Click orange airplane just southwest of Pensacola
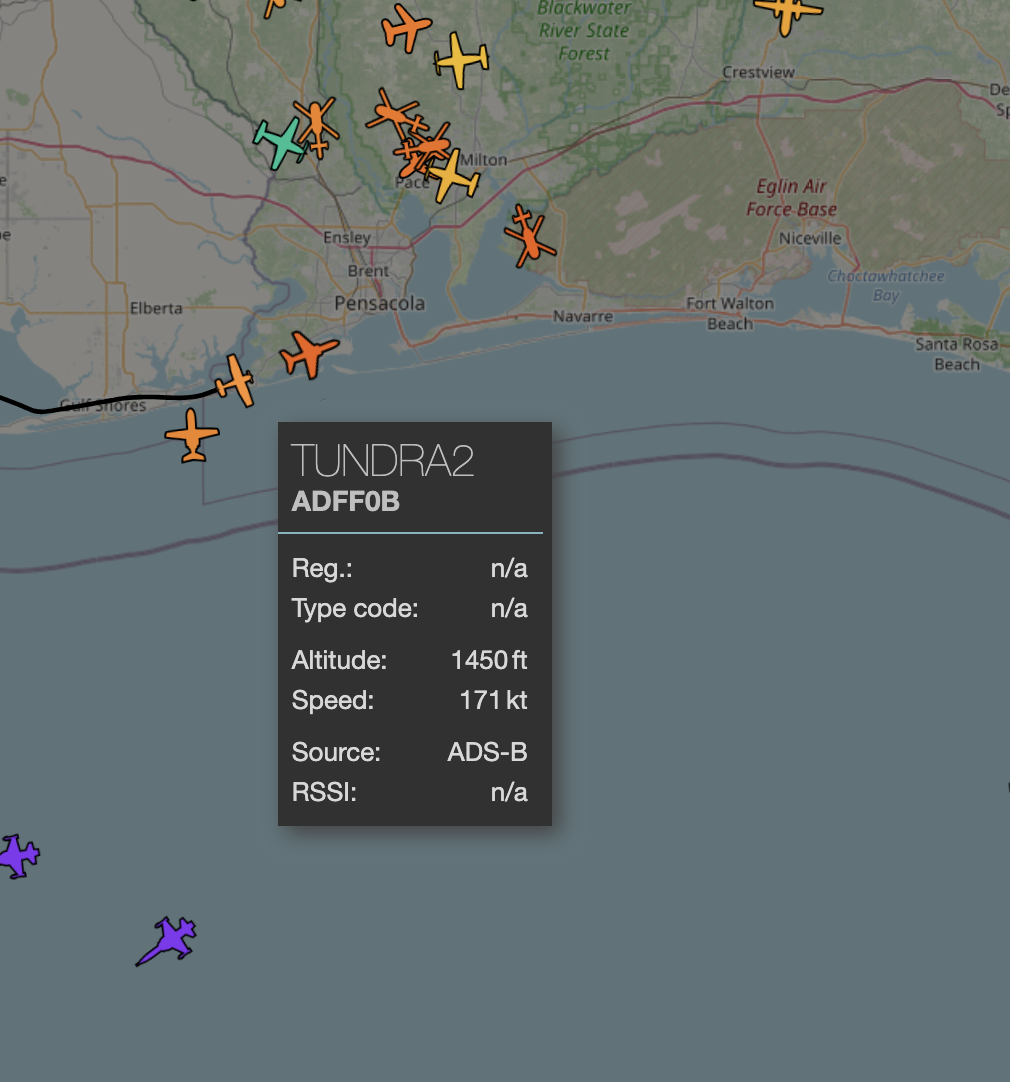 coord(309,354)
